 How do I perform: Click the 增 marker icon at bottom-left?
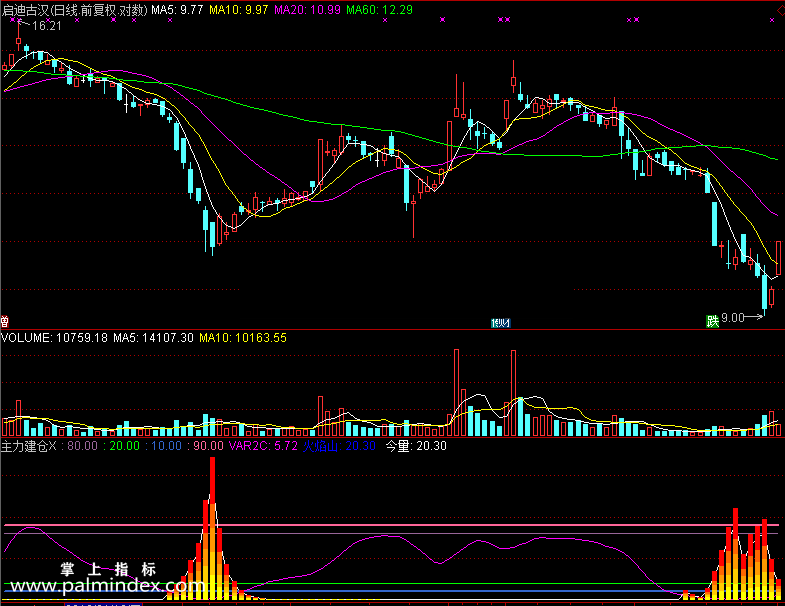click(5, 321)
